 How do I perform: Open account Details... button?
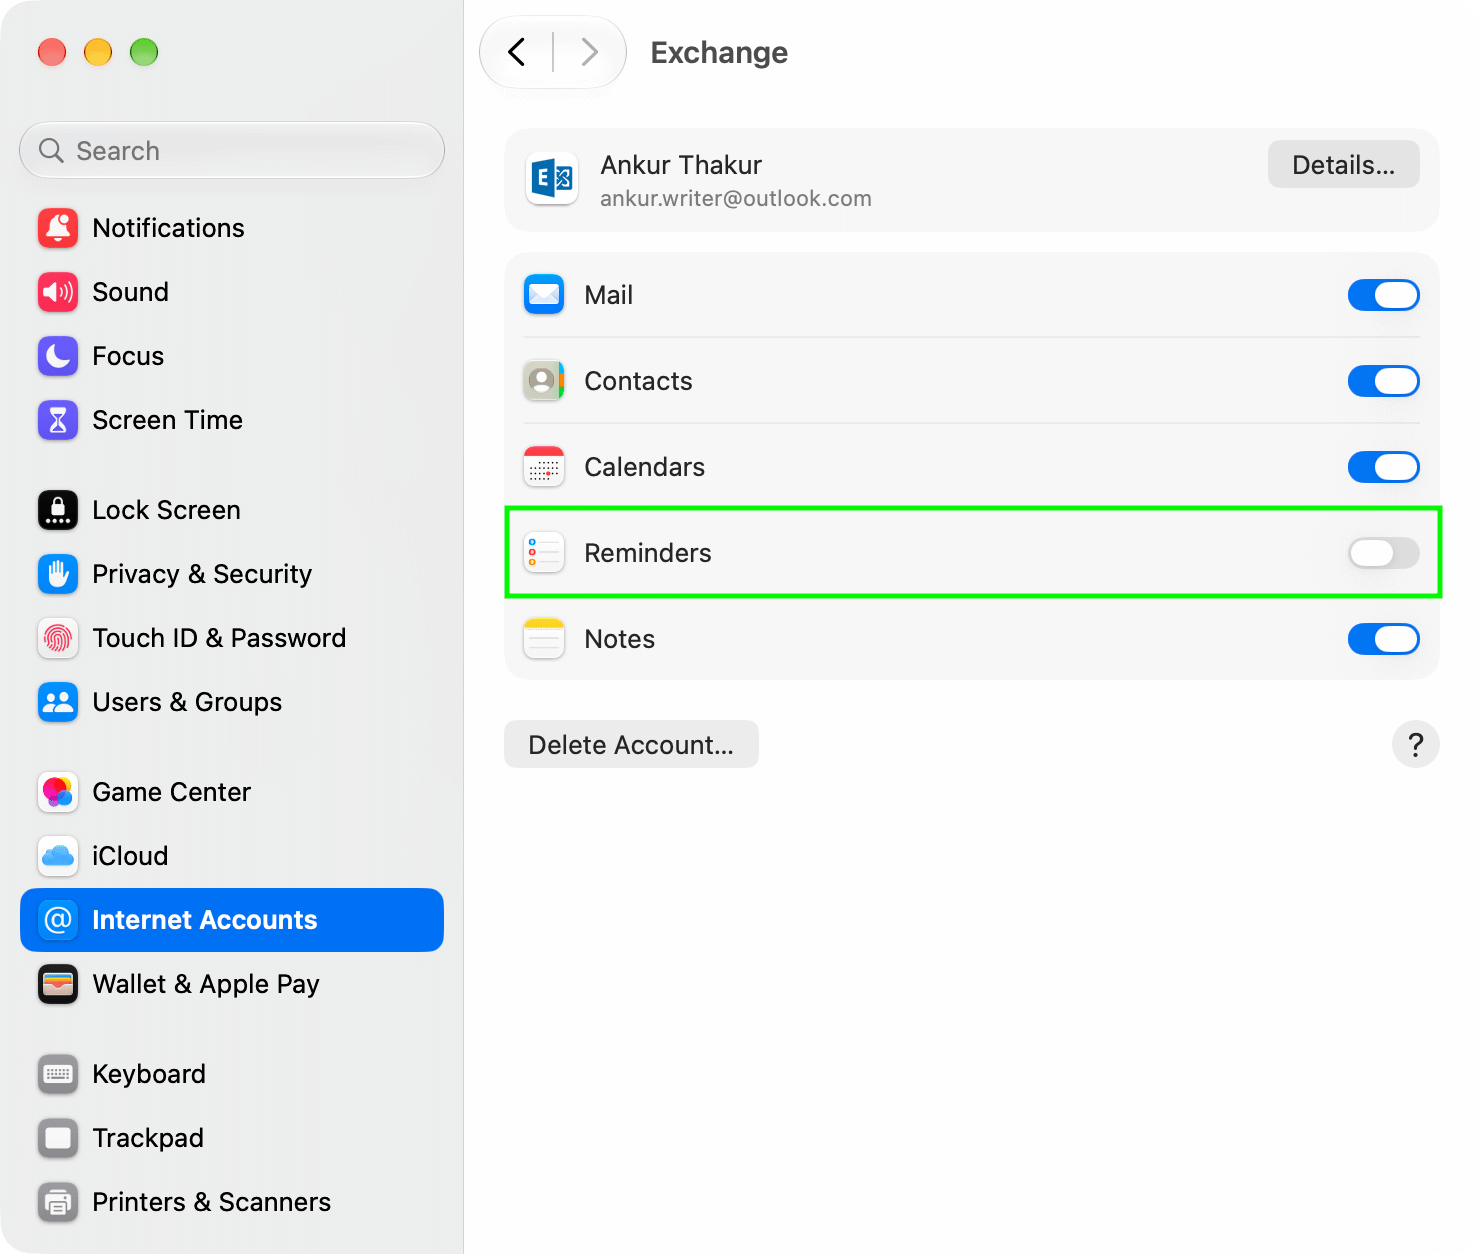(1344, 164)
